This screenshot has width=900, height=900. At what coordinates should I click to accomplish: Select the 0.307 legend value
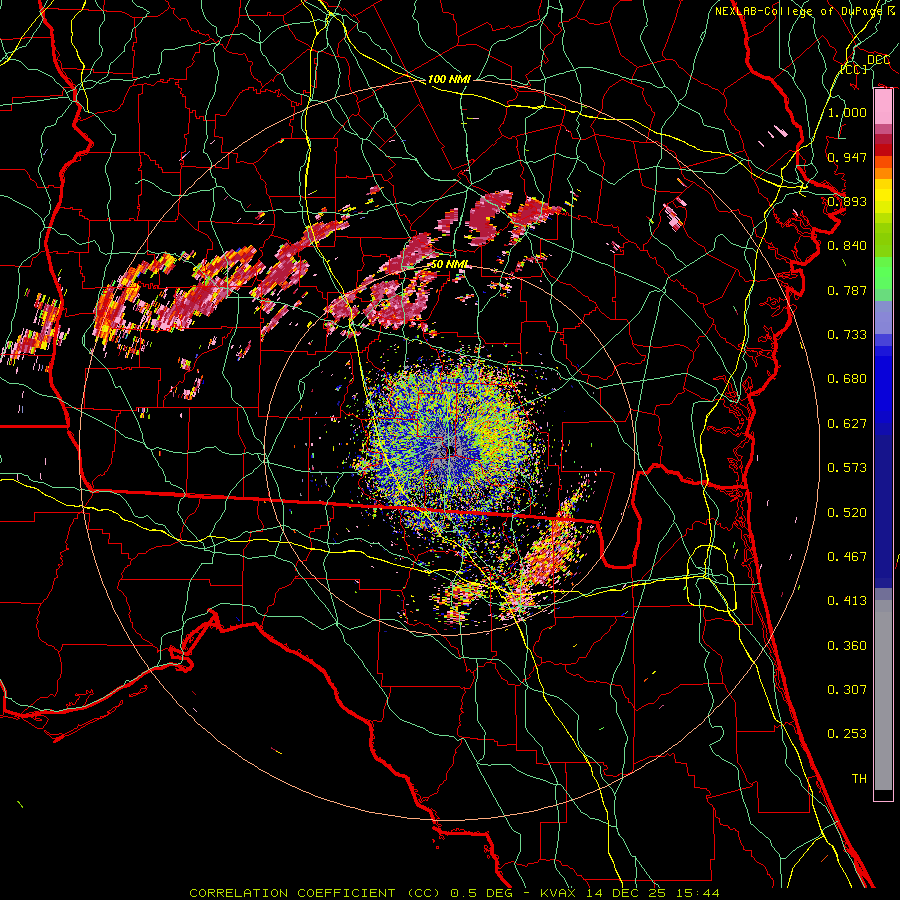(847, 690)
